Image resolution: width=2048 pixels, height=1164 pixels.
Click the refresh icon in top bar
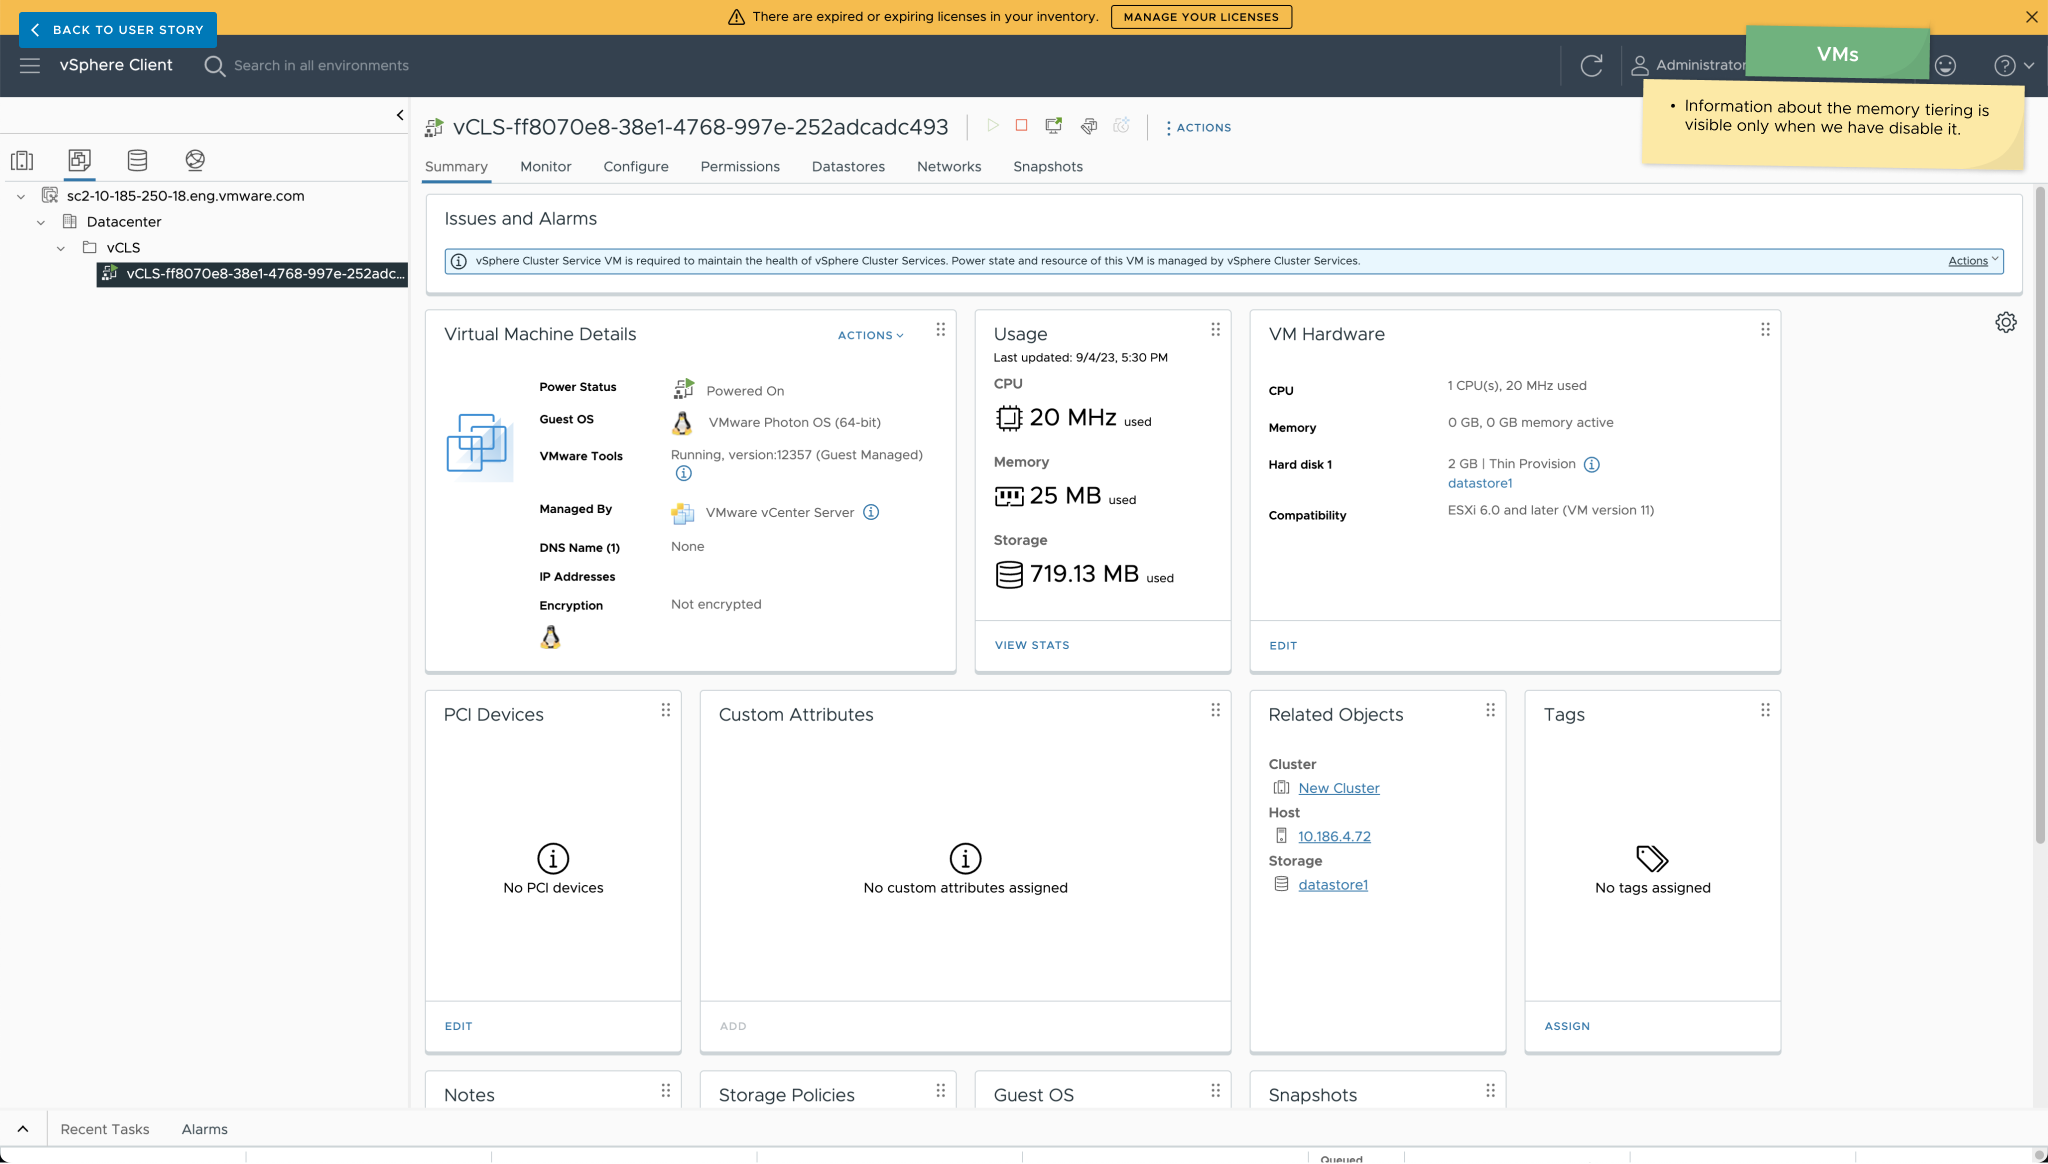(1591, 66)
